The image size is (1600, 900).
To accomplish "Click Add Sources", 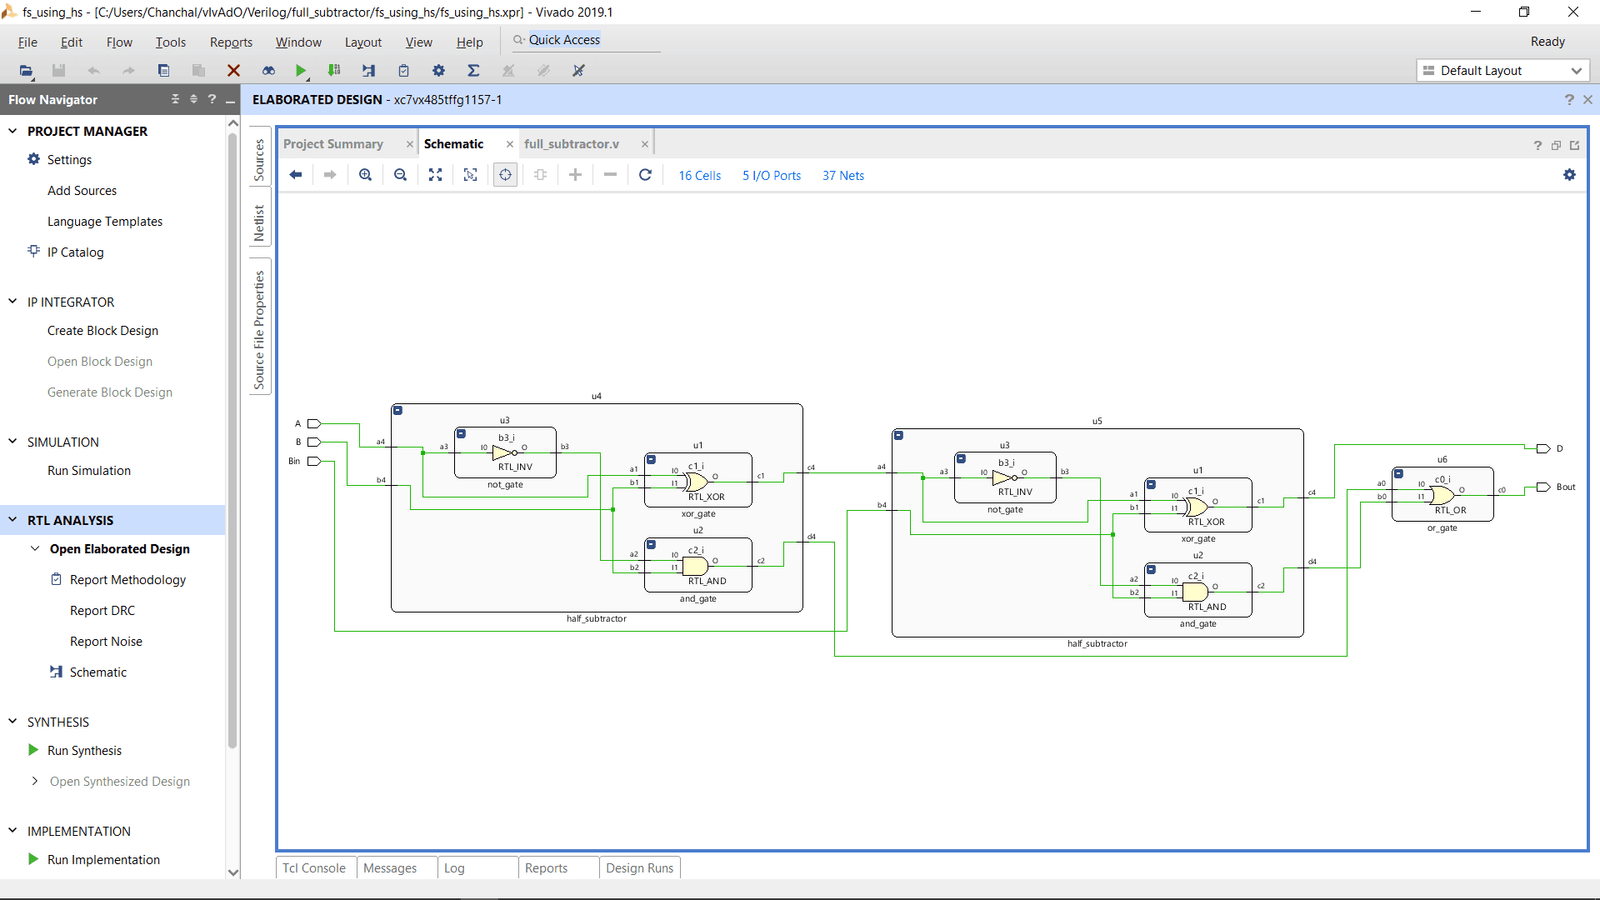I will pyautogui.click(x=82, y=190).
